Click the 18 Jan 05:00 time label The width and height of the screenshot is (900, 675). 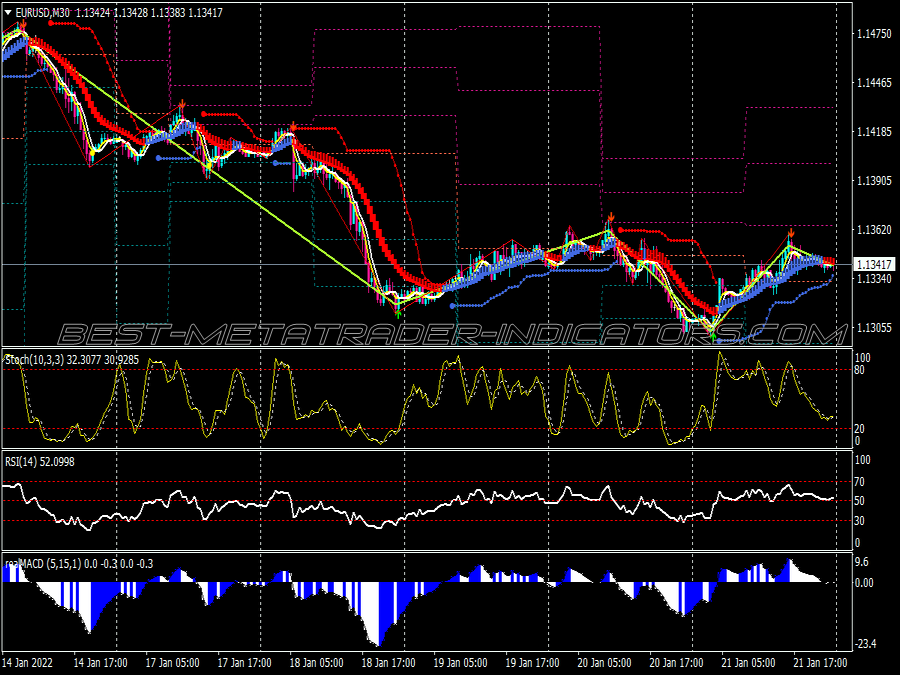point(316,663)
